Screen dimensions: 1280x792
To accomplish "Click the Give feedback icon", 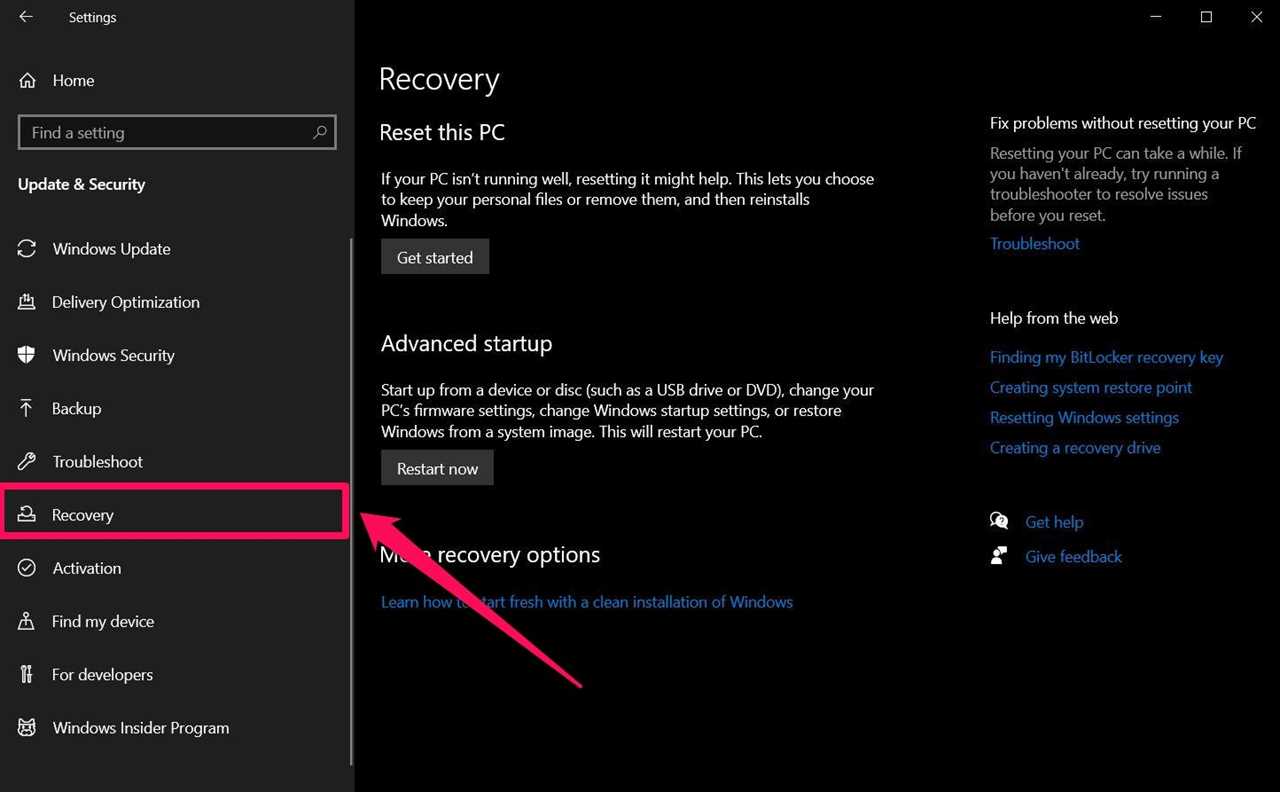I will click(x=998, y=556).
